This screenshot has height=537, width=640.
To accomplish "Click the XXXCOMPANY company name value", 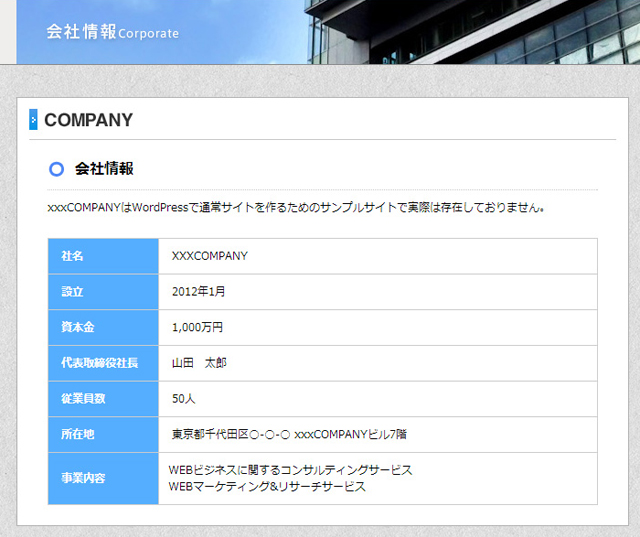I will pyautogui.click(x=209, y=256).
